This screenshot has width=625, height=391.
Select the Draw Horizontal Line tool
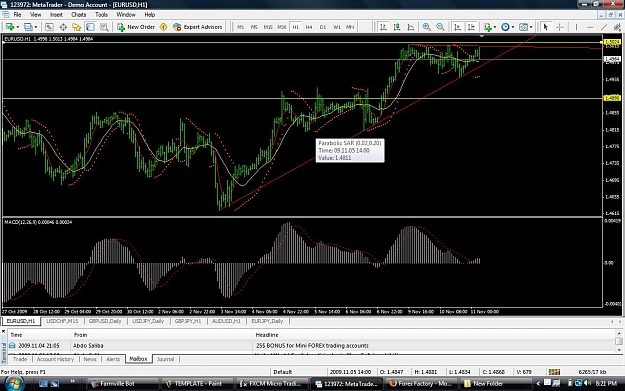590,27
